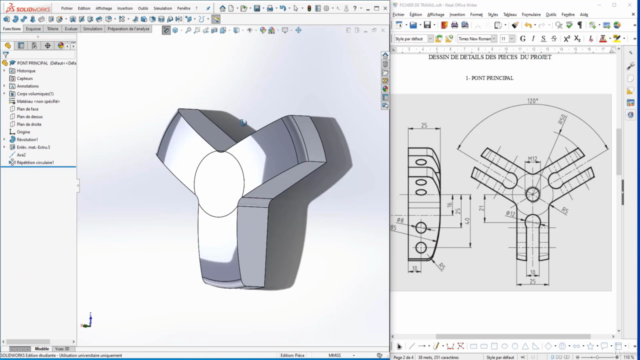This screenshot has width=640, height=360.
Task: Open Writer font color dropdown arrow
Action: tap(609, 39)
